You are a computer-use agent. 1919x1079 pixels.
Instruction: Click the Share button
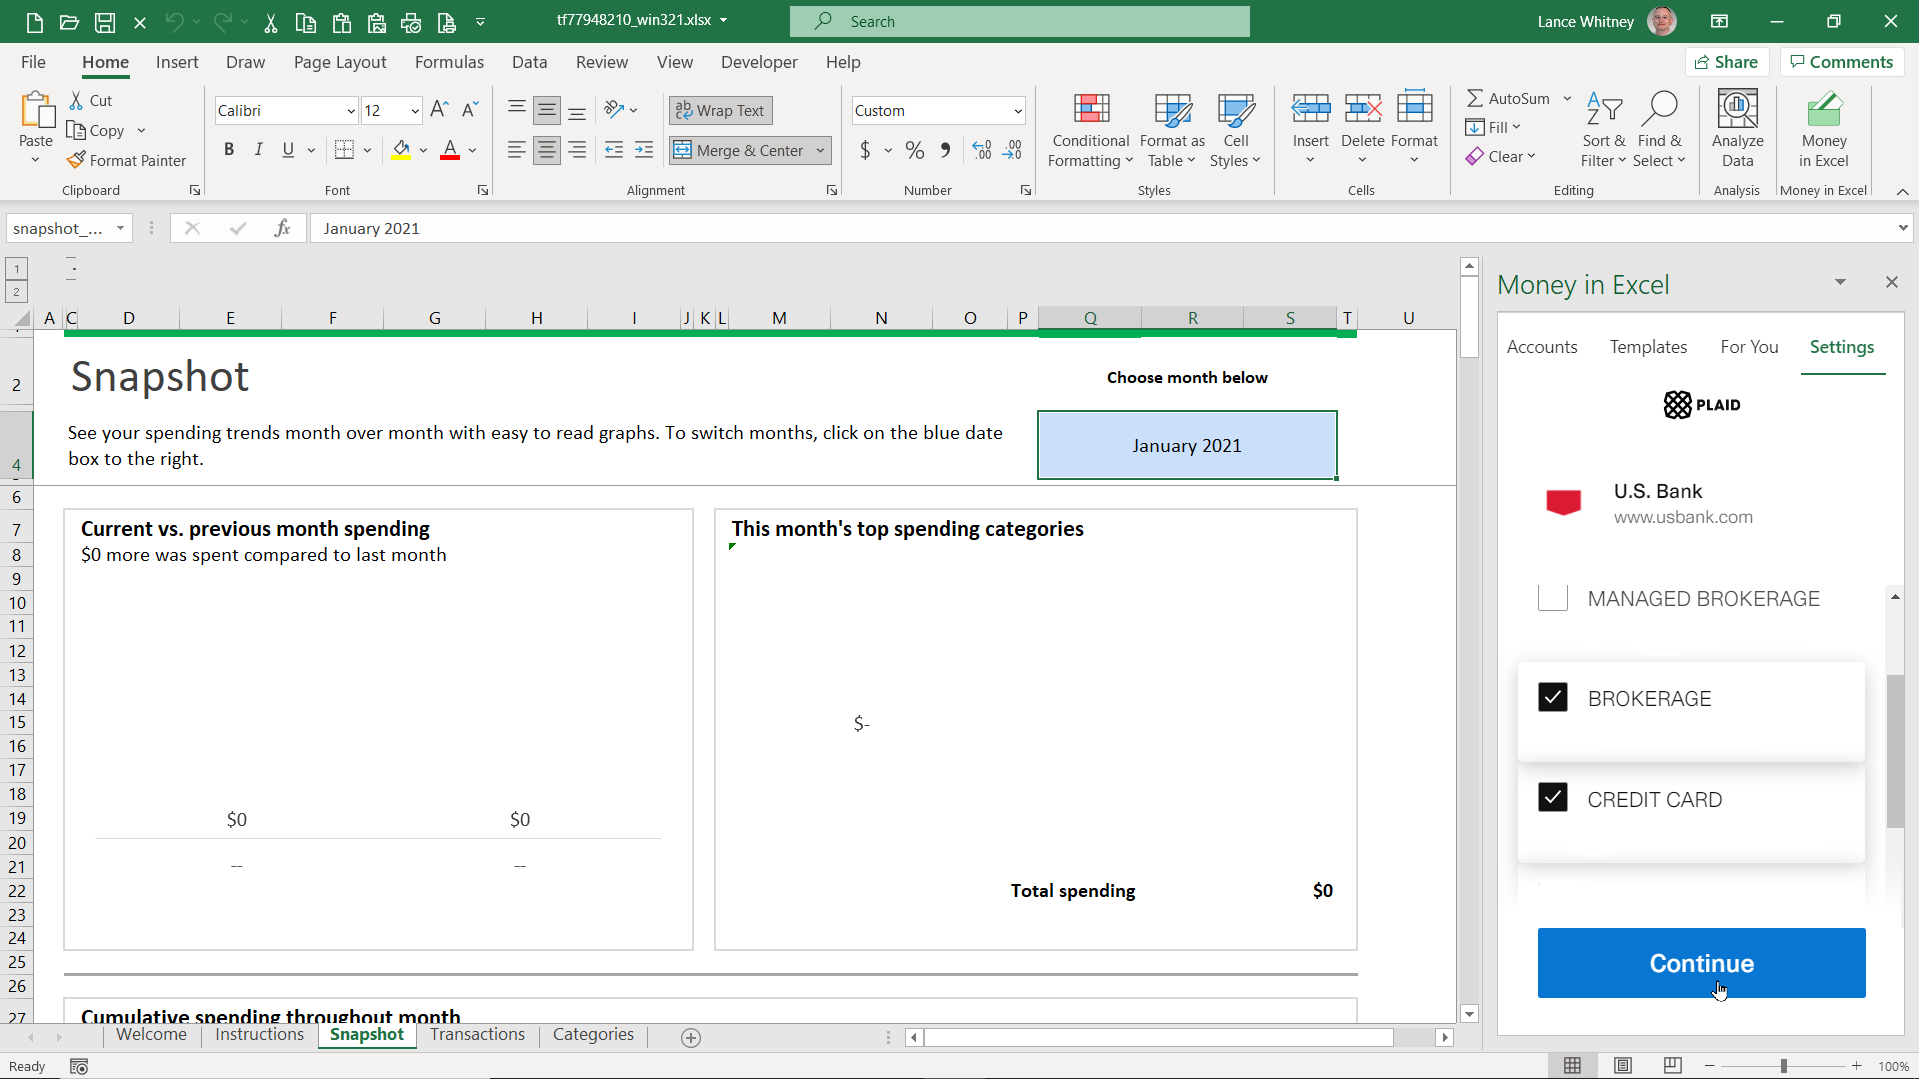[x=1726, y=62]
